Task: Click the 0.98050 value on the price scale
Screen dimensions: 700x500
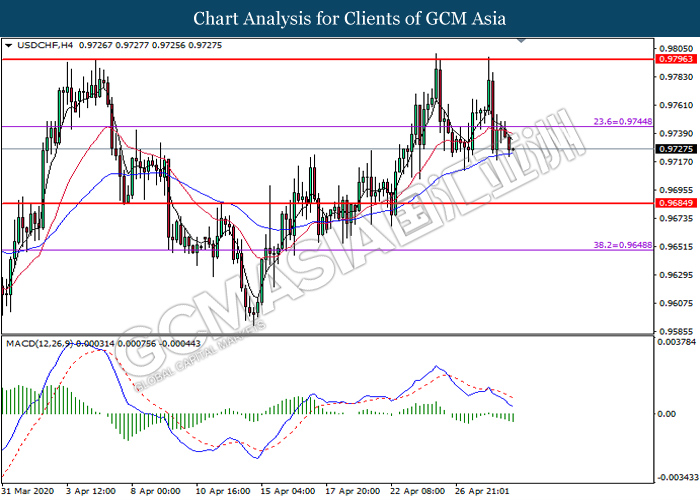Action: (675, 48)
